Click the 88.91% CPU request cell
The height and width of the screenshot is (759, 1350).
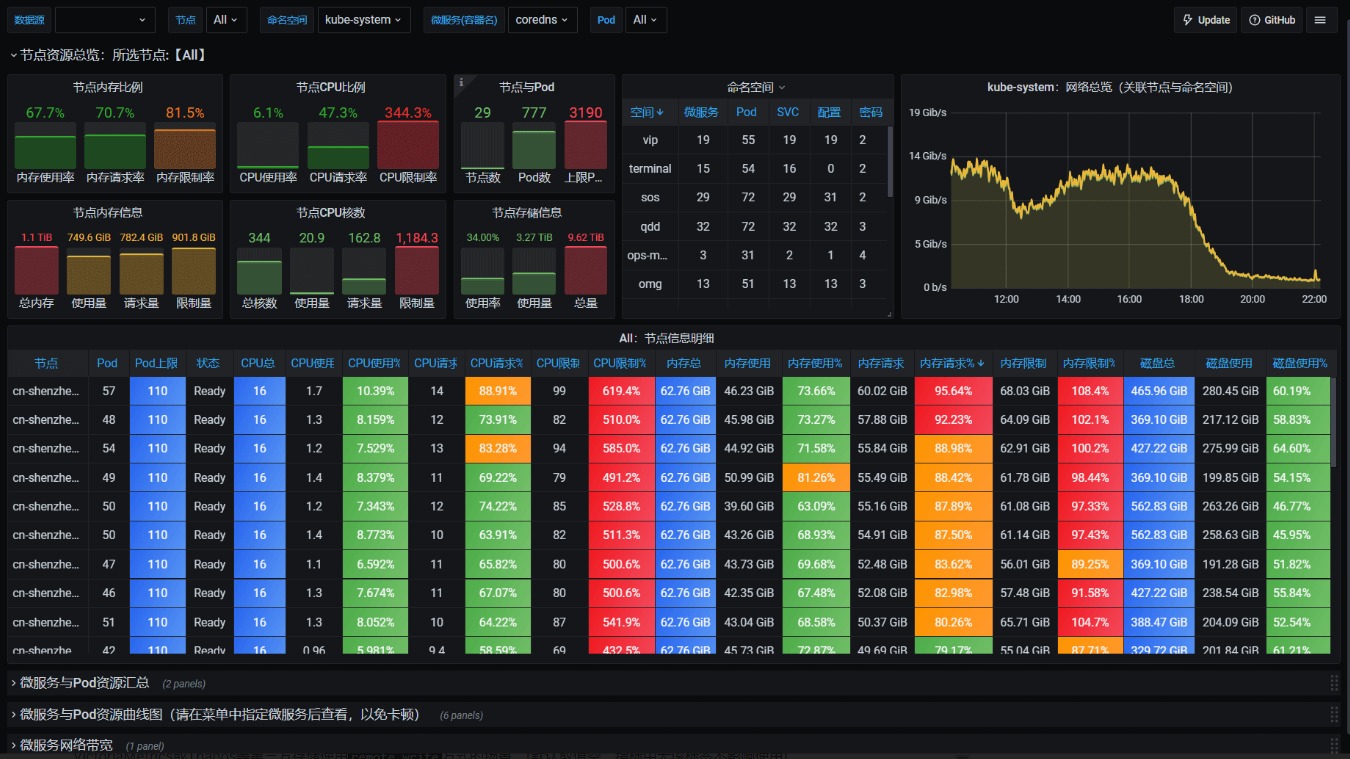(498, 391)
